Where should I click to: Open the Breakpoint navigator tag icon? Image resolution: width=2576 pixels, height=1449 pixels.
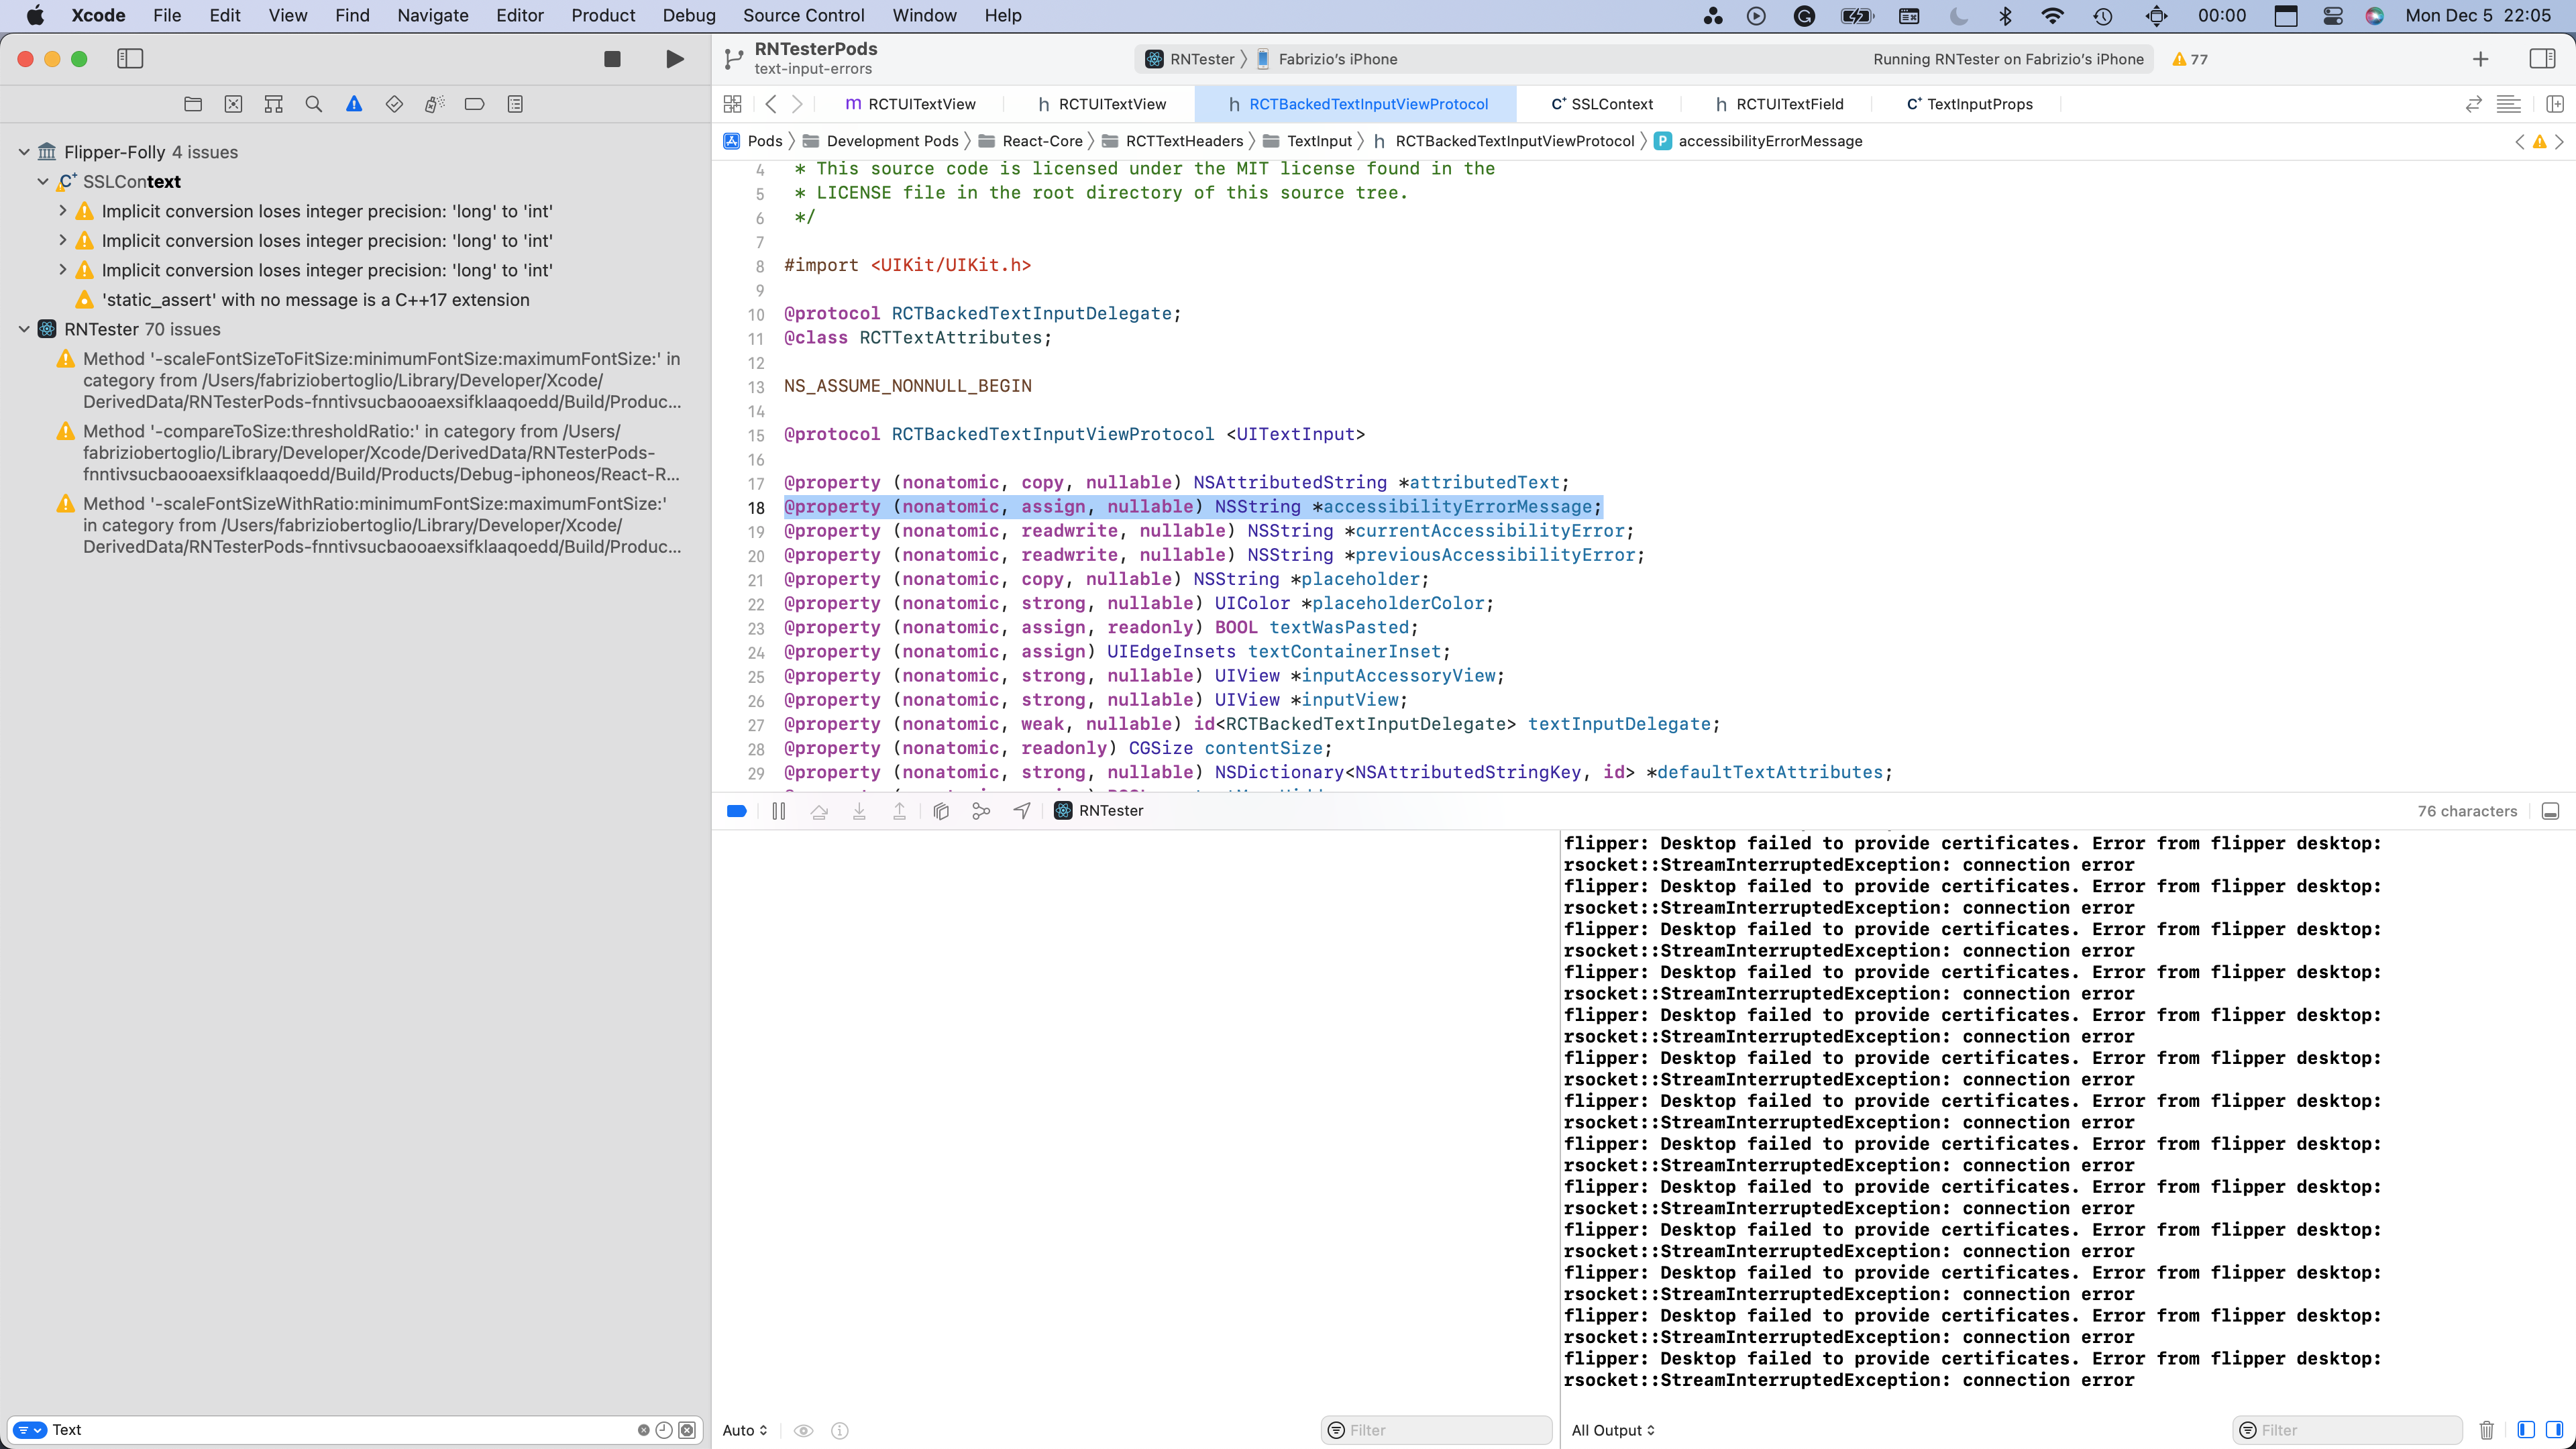pos(474,104)
